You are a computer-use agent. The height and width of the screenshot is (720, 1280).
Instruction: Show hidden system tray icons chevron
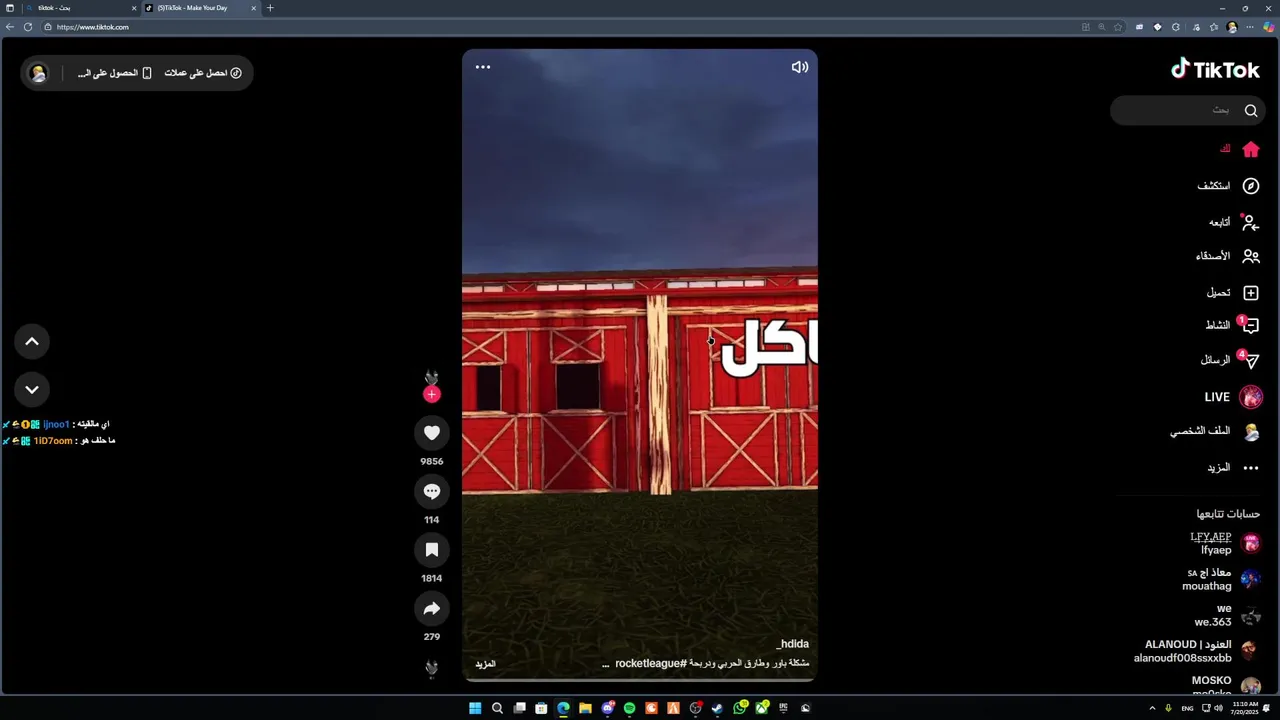tap(1151, 708)
